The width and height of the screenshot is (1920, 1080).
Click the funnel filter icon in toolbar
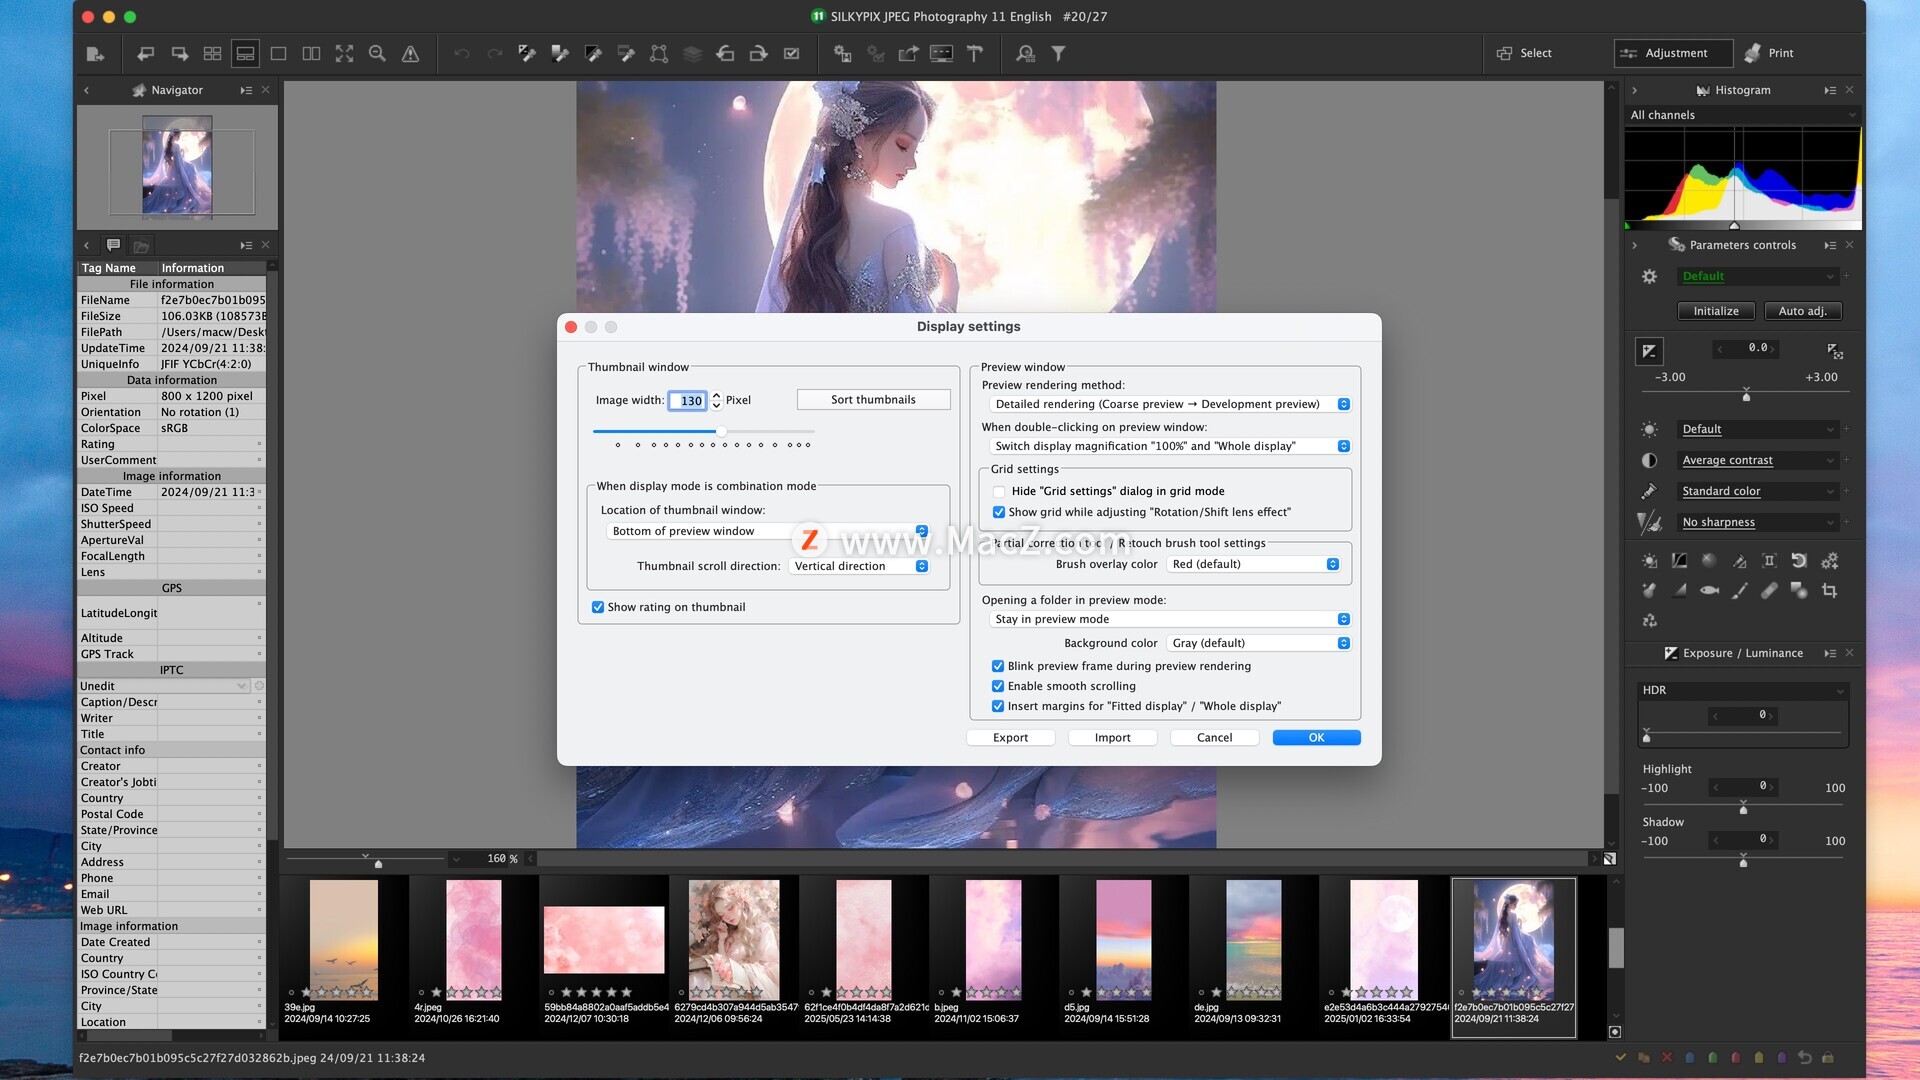(x=1058, y=54)
